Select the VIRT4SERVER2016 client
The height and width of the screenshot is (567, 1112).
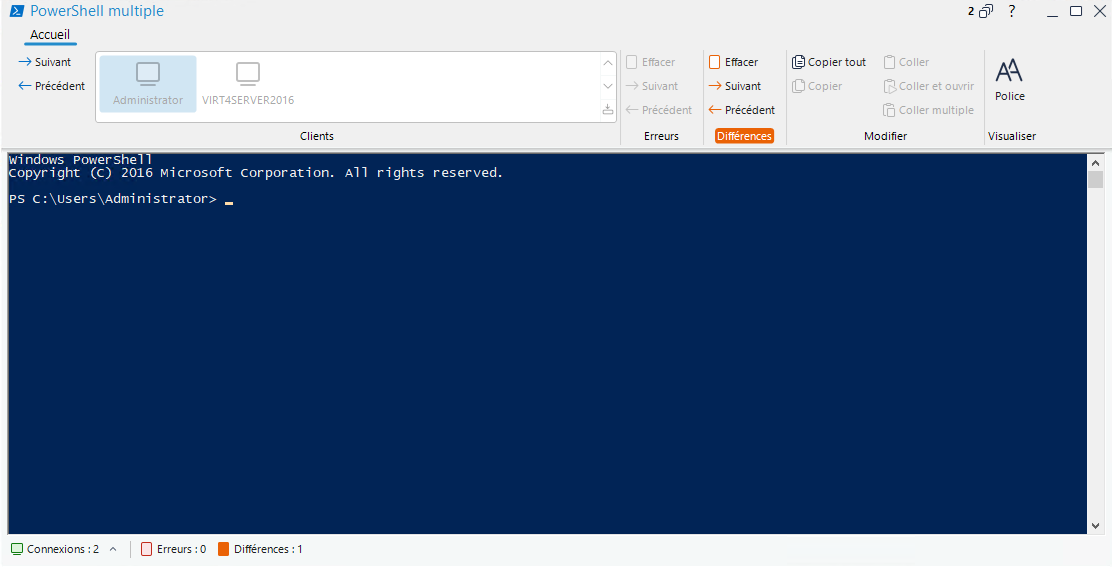pyautogui.click(x=248, y=84)
